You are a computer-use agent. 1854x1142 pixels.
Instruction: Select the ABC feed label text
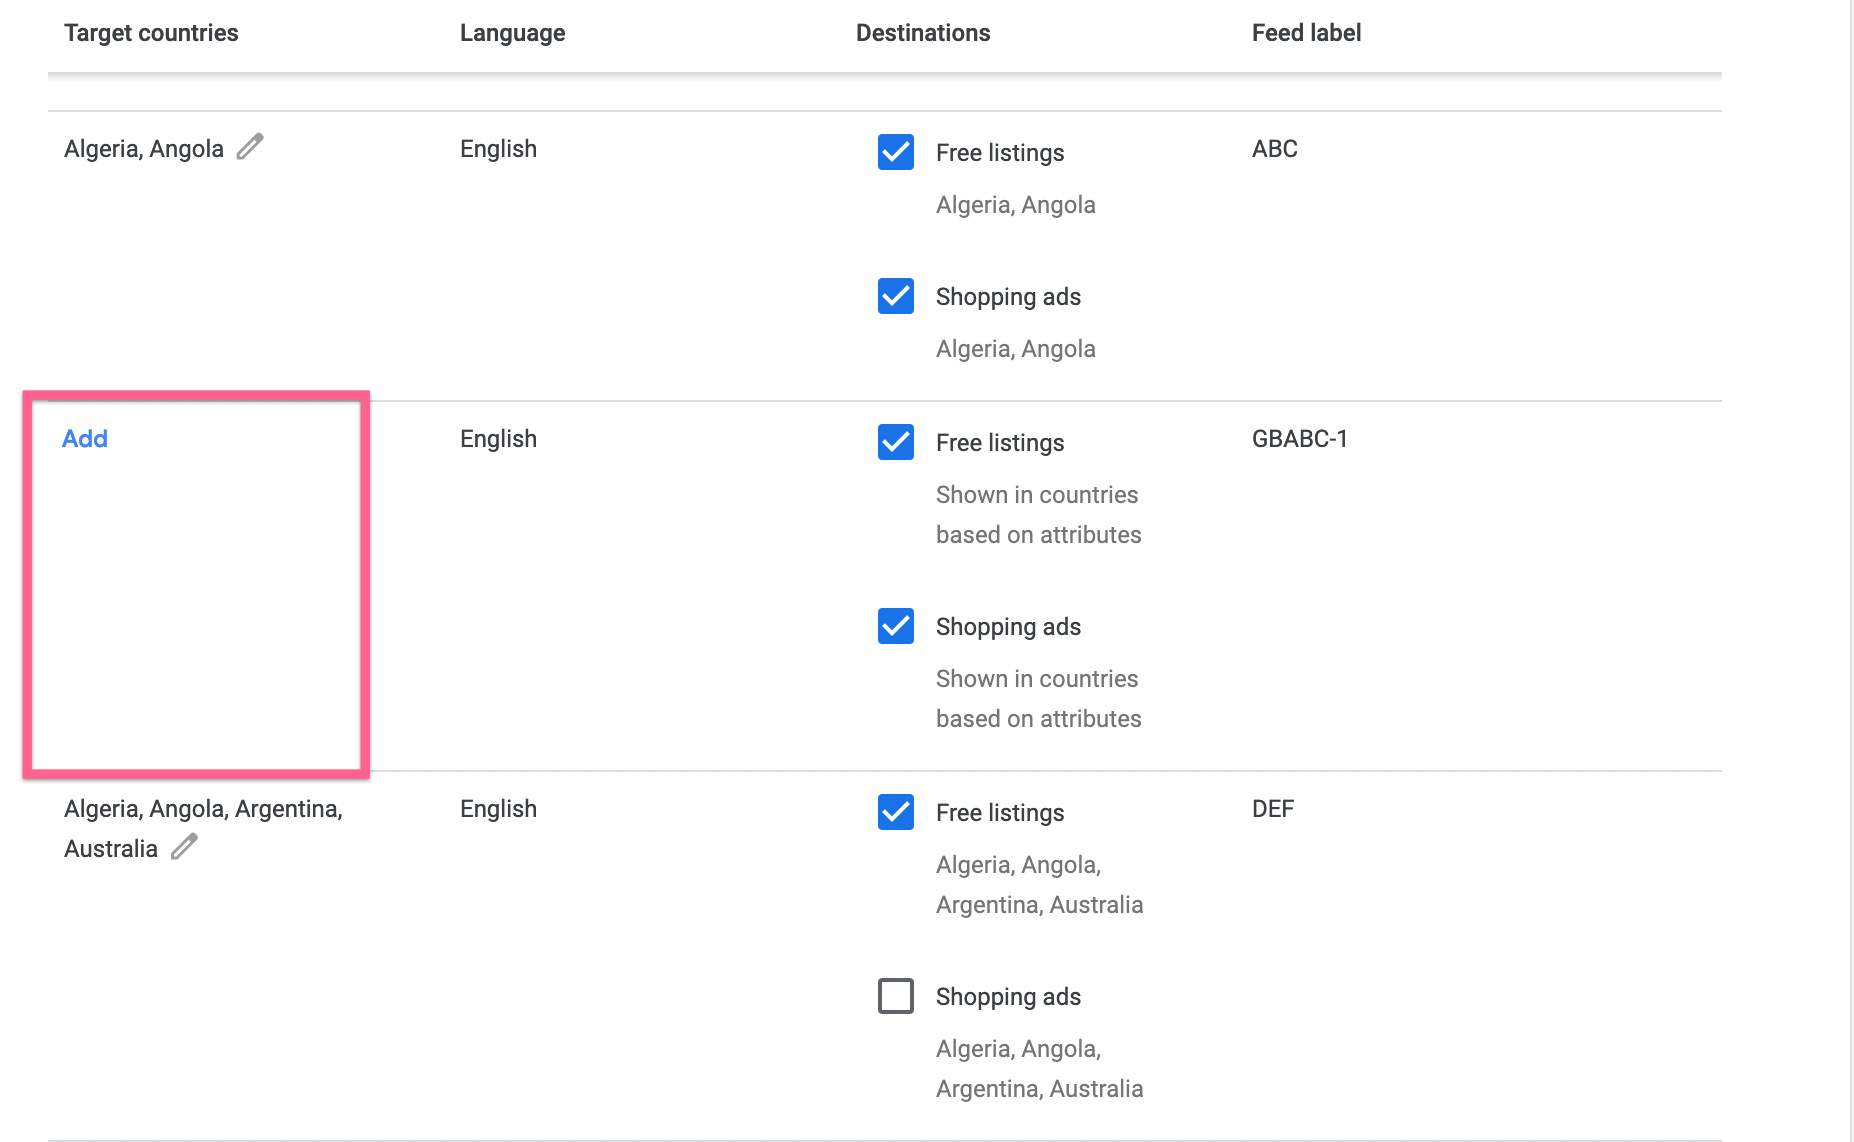pyautogui.click(x=1275, y=149)
